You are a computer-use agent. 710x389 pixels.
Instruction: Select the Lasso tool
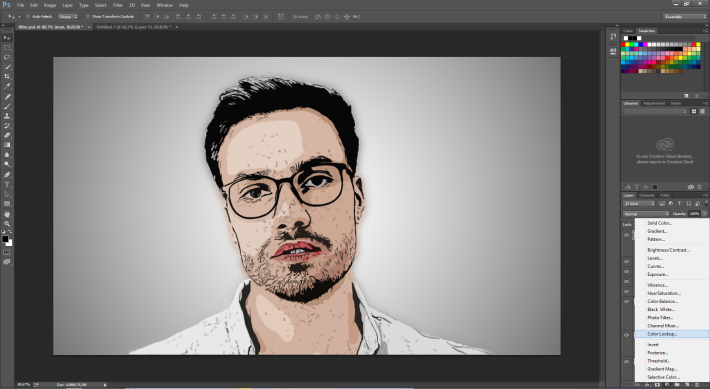click(x=7, y=57)
